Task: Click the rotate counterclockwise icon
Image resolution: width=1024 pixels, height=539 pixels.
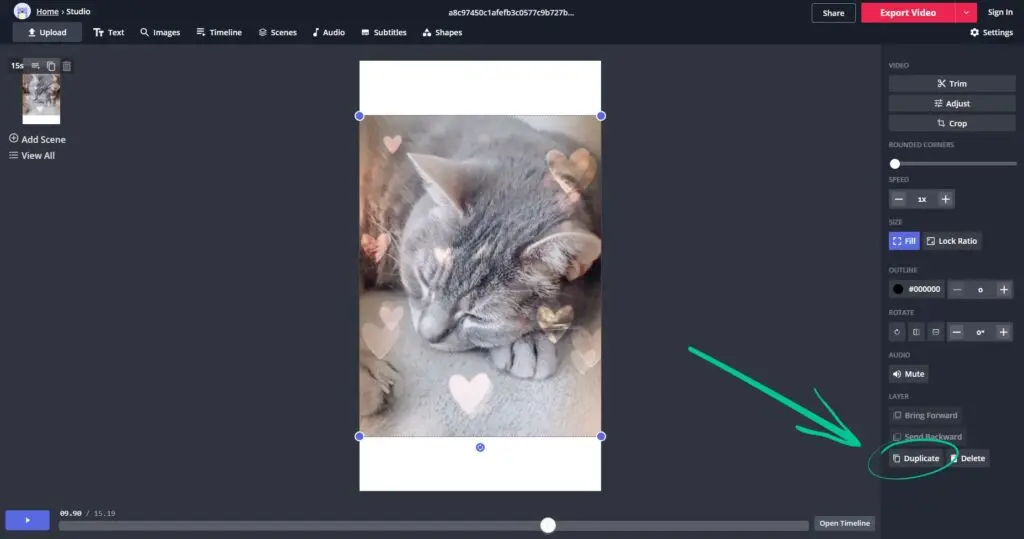Action: coord(897,332)
